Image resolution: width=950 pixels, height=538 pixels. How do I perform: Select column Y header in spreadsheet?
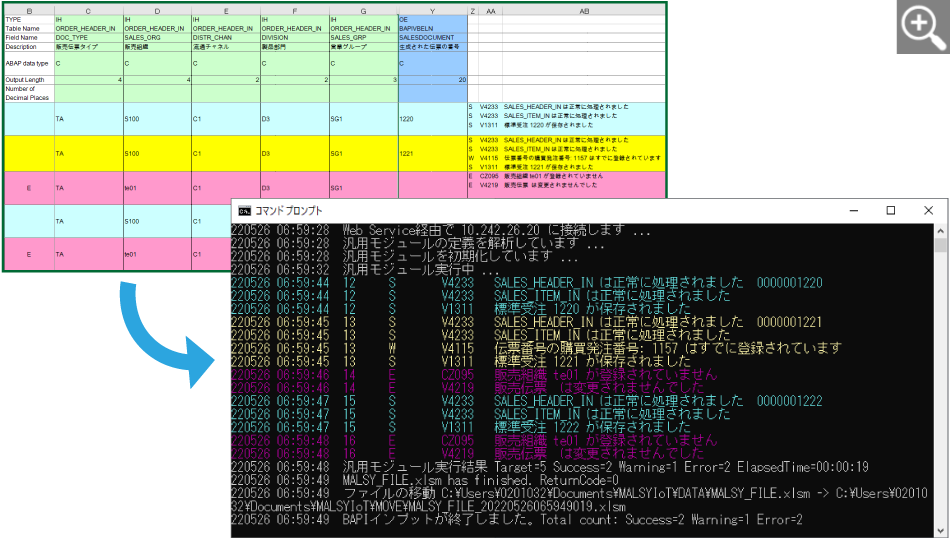pos(433,11)
